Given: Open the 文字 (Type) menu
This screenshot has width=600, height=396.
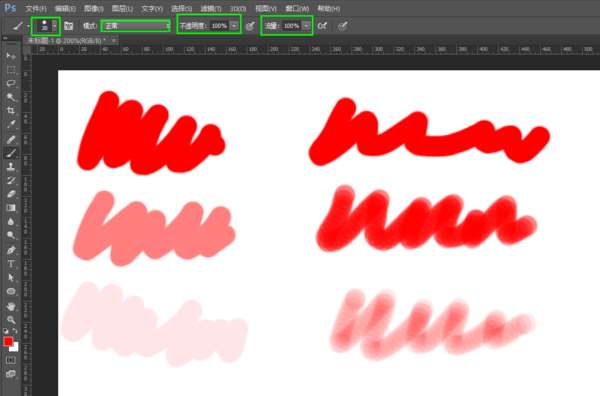Looking at the screenshot, I should tap(152, 8).
